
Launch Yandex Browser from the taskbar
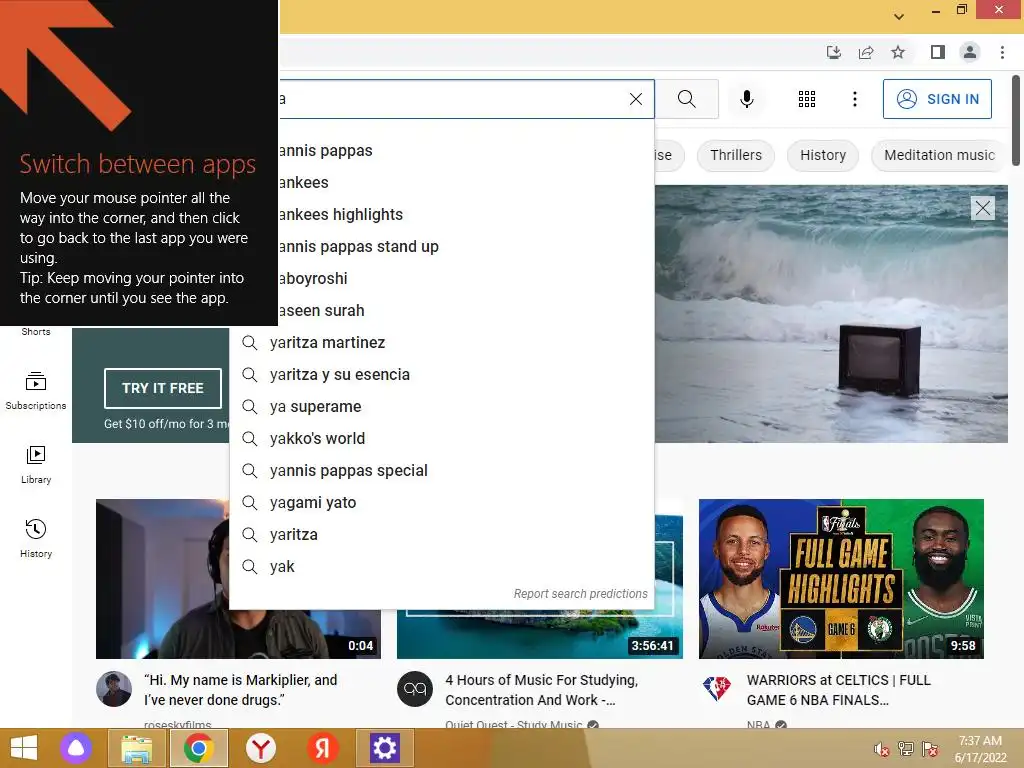coord(261,748)
